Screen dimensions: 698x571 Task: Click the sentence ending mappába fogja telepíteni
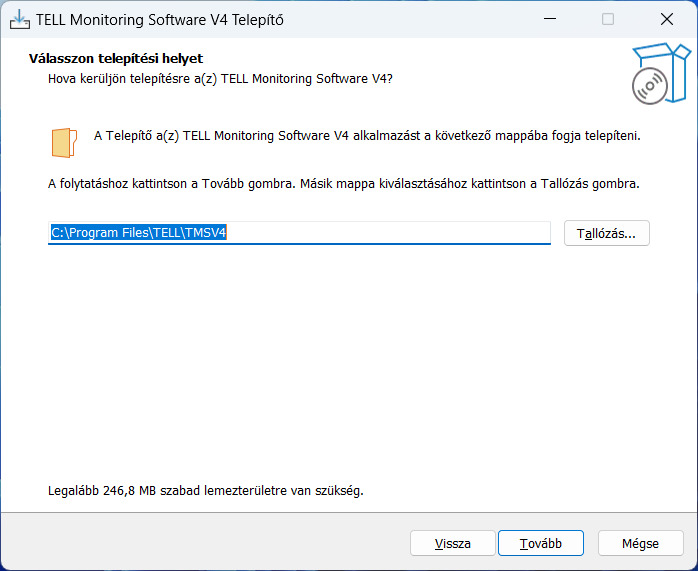[x=367, y=136]
